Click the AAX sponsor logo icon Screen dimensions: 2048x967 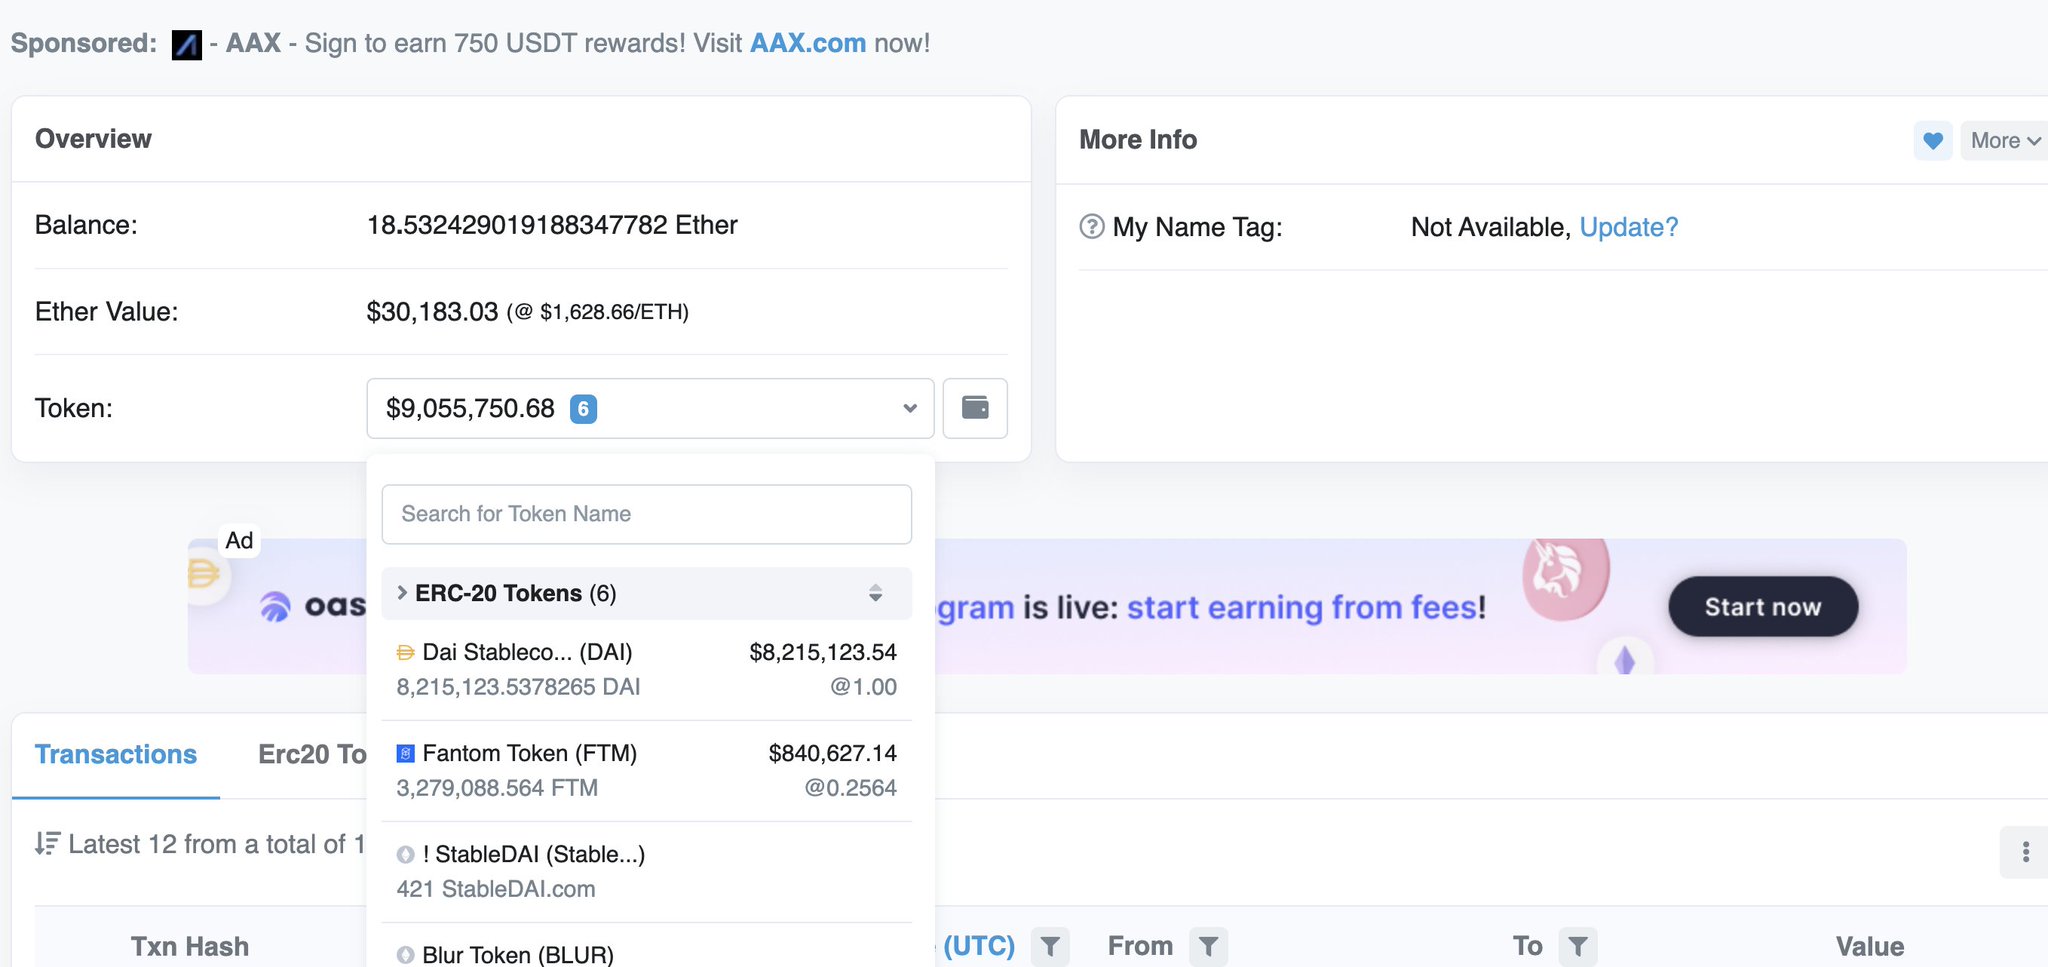coord(187,45)
